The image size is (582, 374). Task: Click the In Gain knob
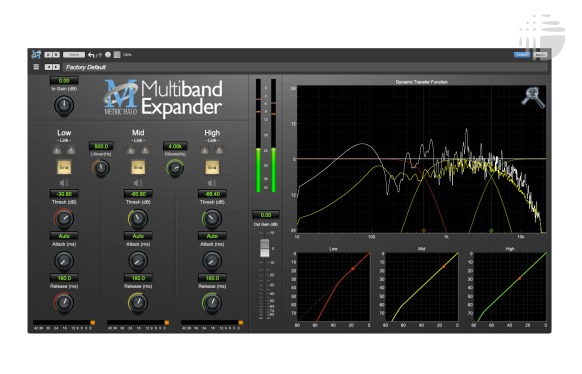[x=64, y=105]
